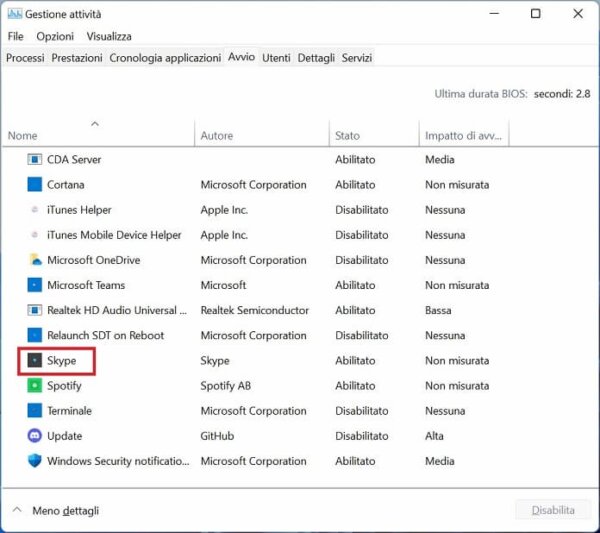The image size is (600, 533).
Task: Switch to the Prestazioni tab
Action: pos(77,58)
